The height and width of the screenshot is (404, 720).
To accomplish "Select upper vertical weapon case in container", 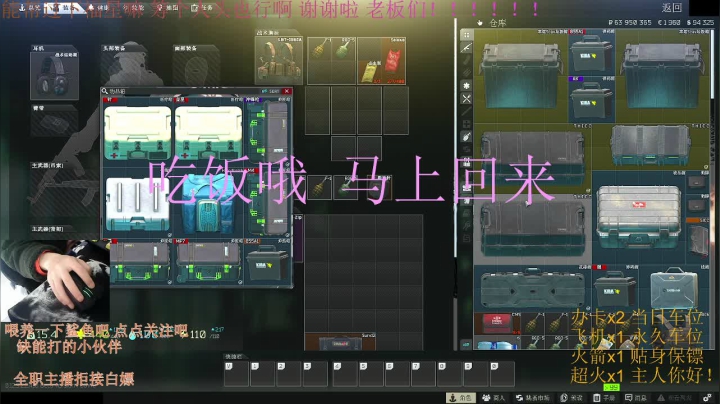I will tap(269, 131).
